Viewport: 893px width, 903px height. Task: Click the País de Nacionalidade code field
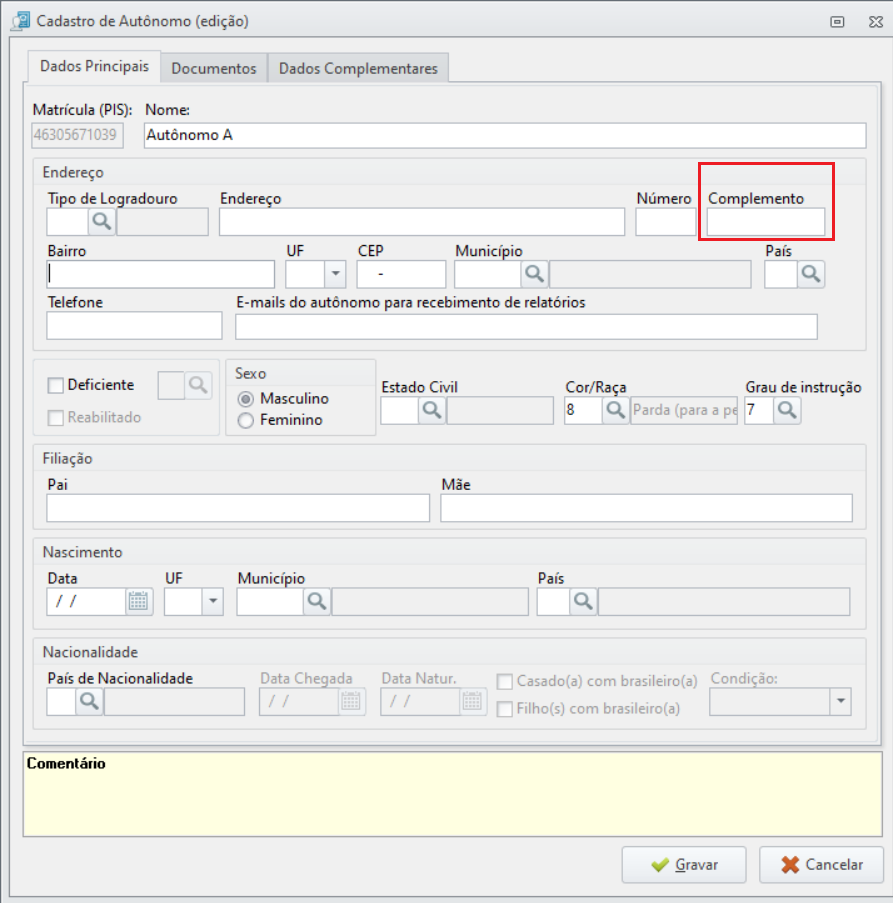62,701
